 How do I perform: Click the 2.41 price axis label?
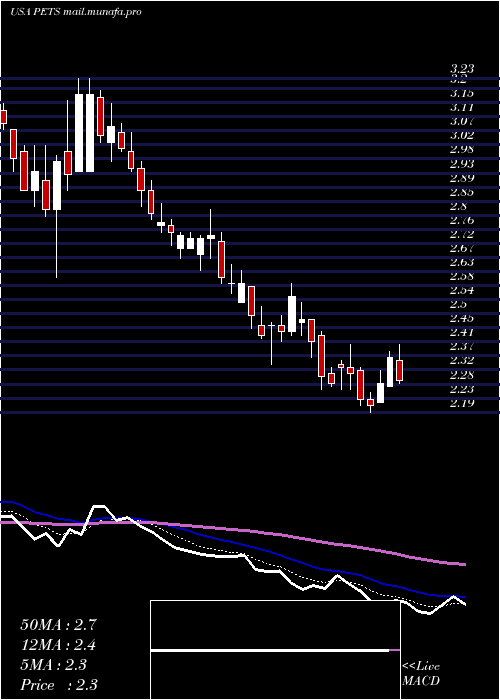coord(462,333)
